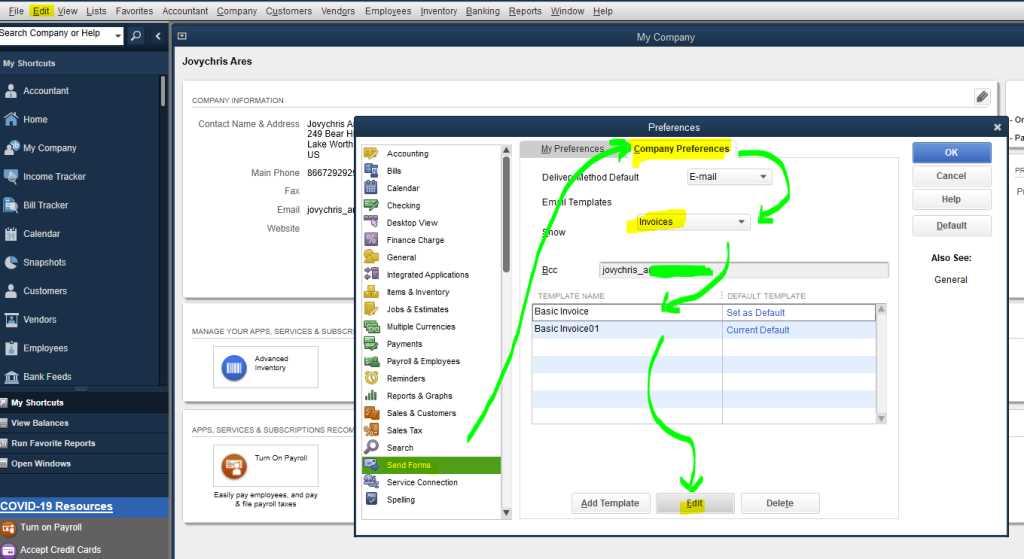Close the Preferences dialog
Viewport: 1024px width, 559px height.
[997, 127]
